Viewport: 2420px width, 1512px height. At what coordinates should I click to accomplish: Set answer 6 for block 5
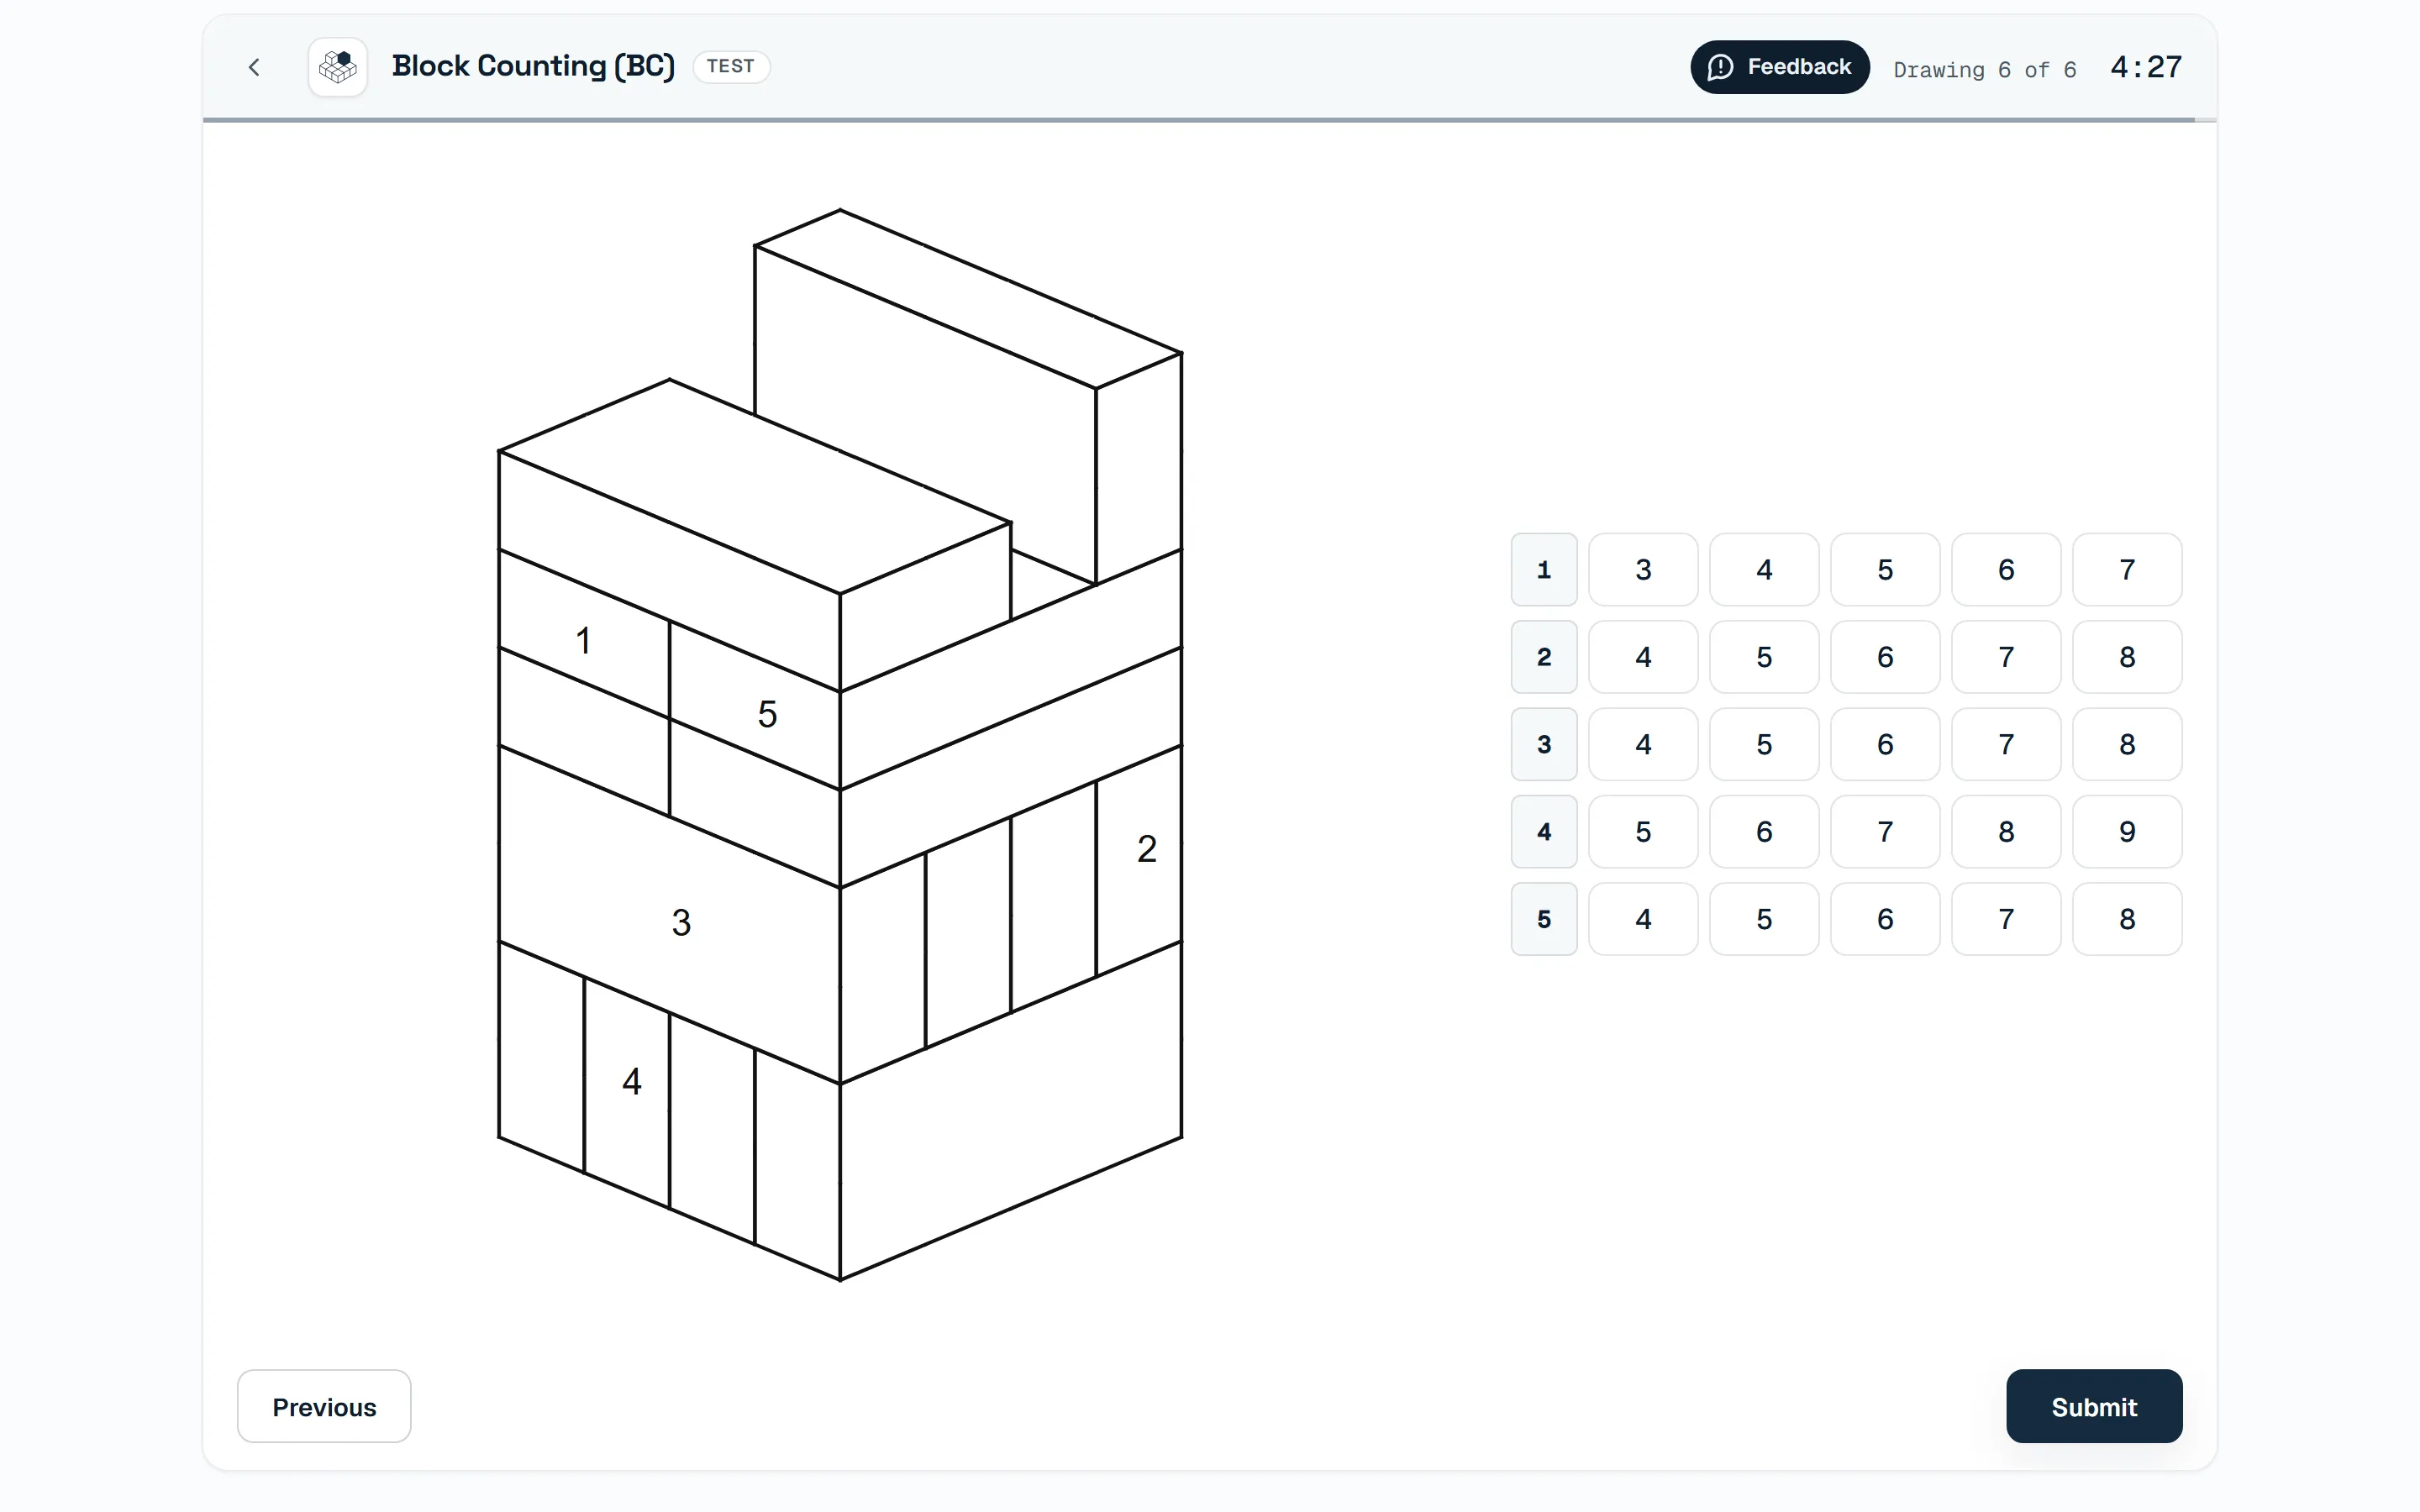[x=1885, y=919]
